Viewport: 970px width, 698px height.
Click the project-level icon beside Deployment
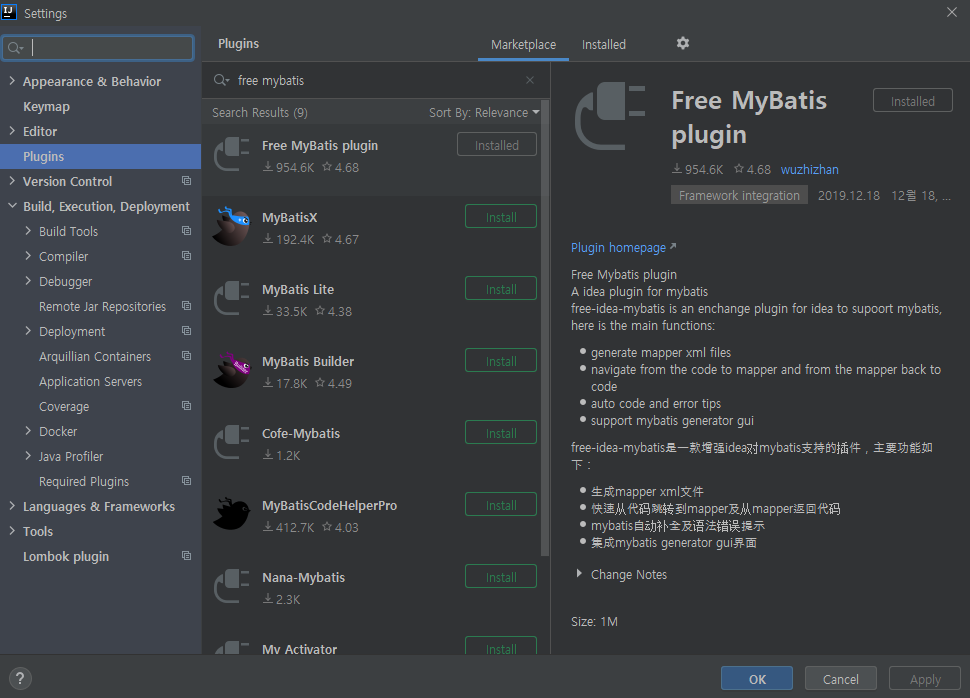click(x=186, y=331)
